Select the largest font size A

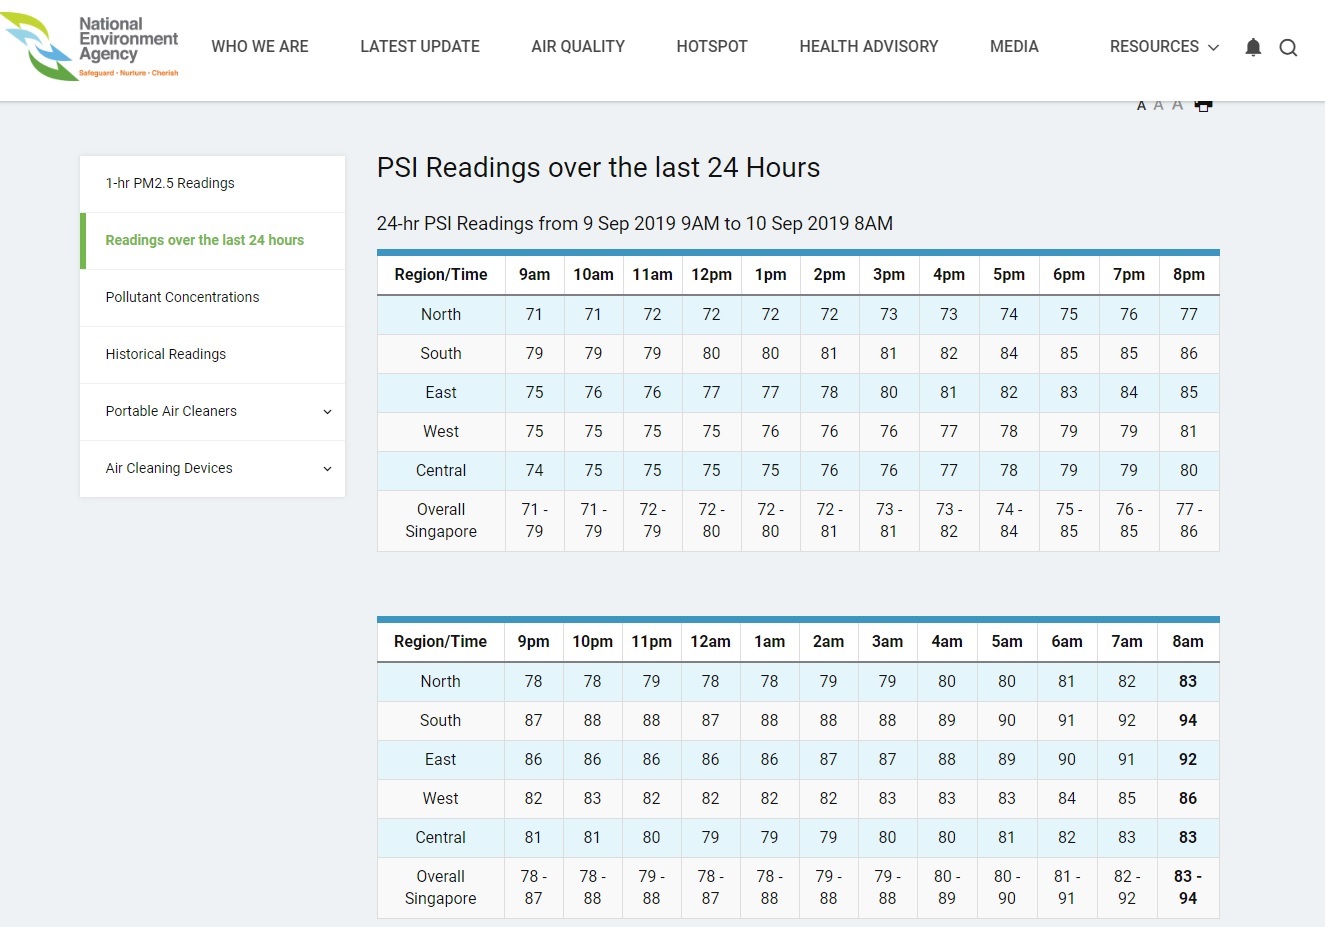point(1177,105)
